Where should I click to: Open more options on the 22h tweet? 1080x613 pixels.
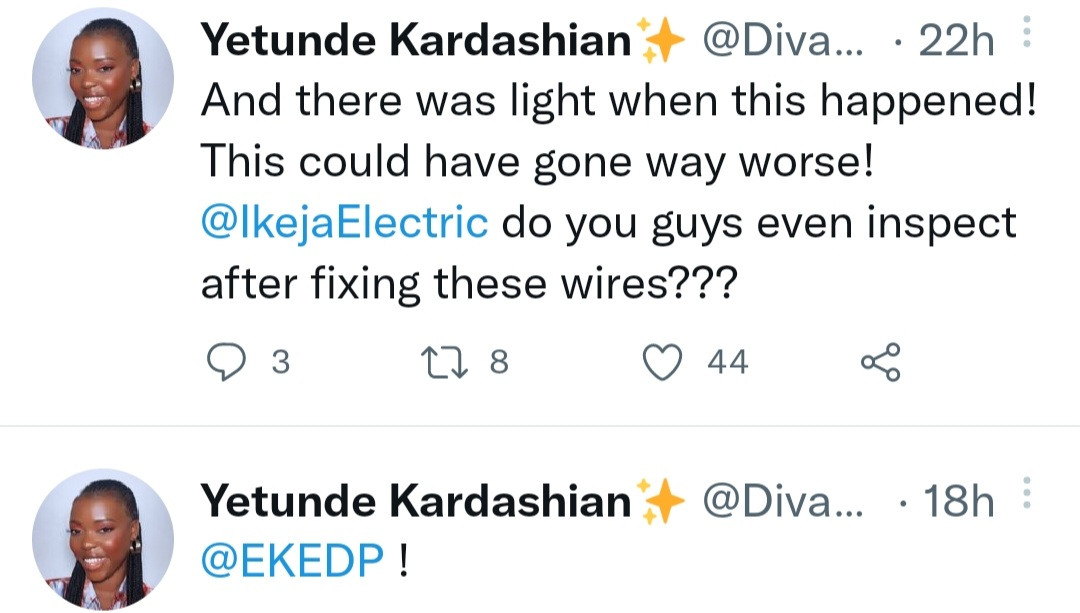1023,38
